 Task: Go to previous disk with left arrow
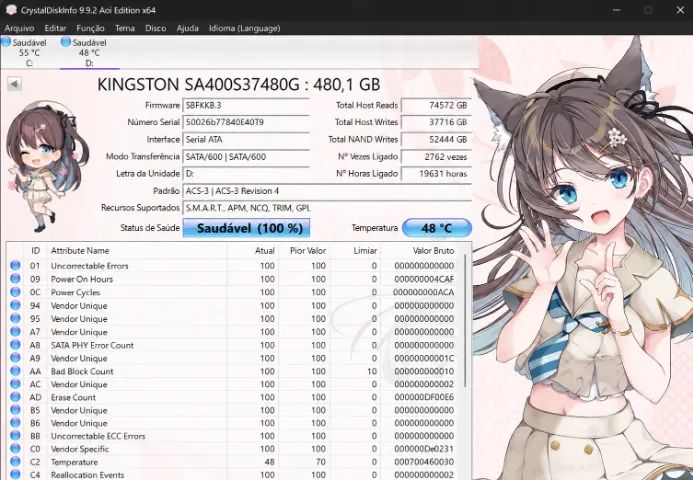click(x=15, y=84)
